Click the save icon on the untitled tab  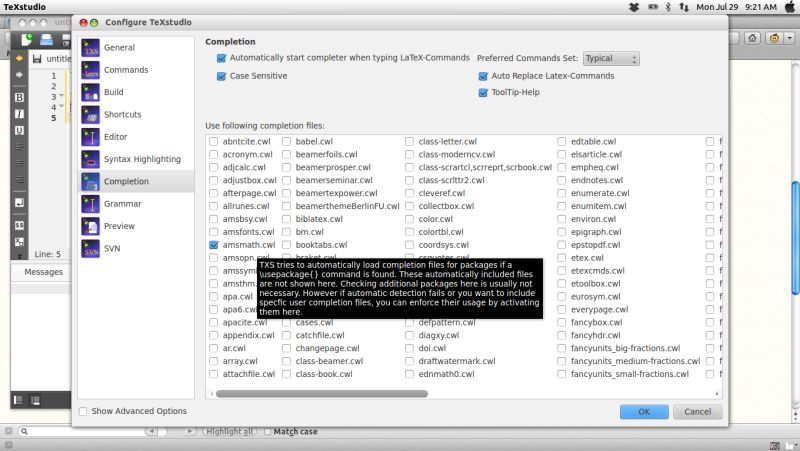[x=37, y=59]
